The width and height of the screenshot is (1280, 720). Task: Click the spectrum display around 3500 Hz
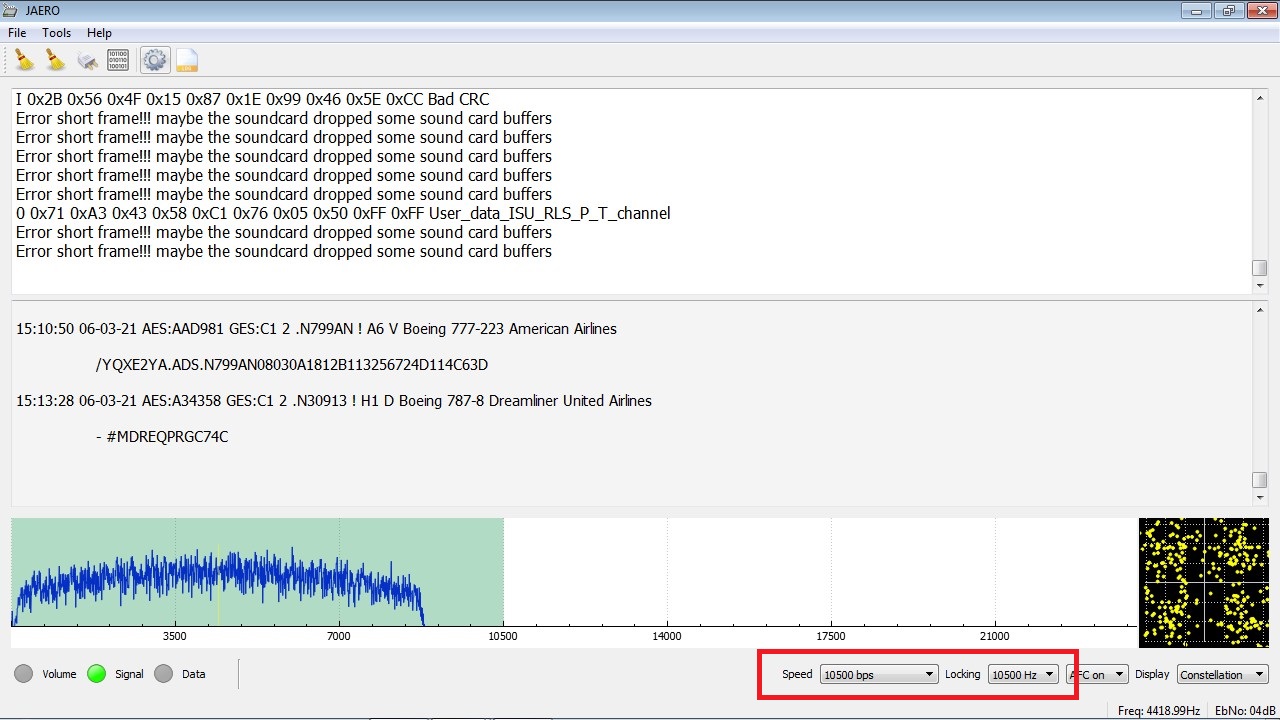coord(175,580)
